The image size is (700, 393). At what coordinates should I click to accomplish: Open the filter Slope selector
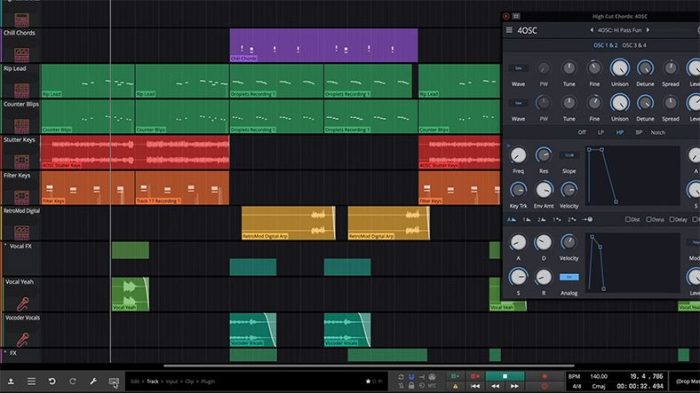click(x=569, y=155)
